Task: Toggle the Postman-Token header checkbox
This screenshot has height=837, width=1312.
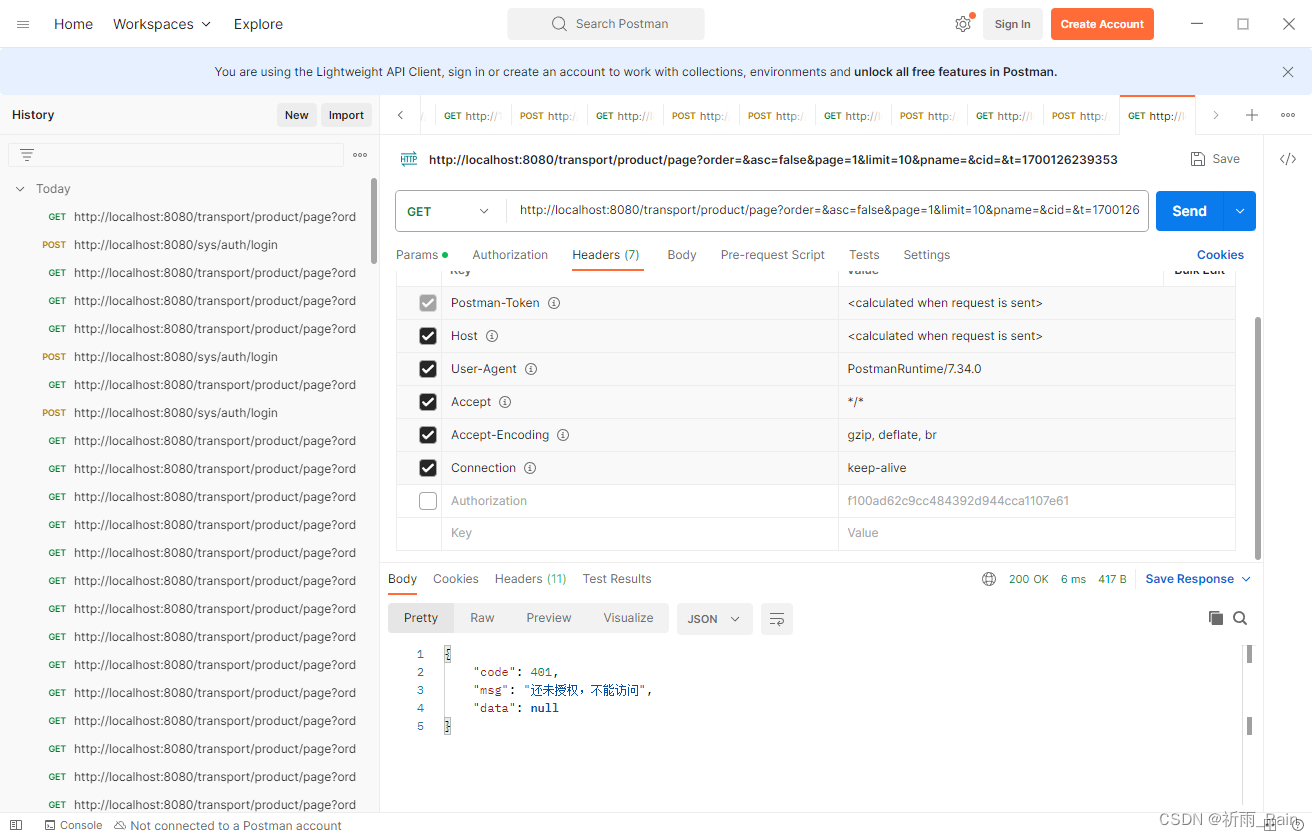Action: tap(428, 303)
